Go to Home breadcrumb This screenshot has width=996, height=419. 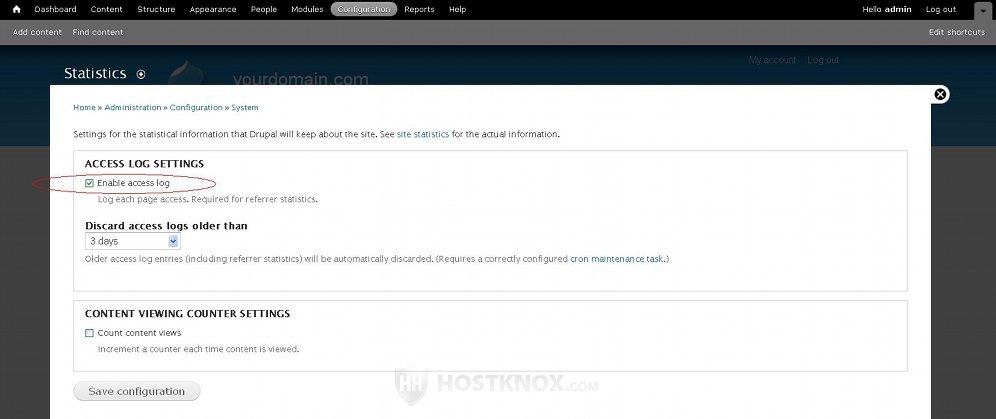click(x=84, y=108)
